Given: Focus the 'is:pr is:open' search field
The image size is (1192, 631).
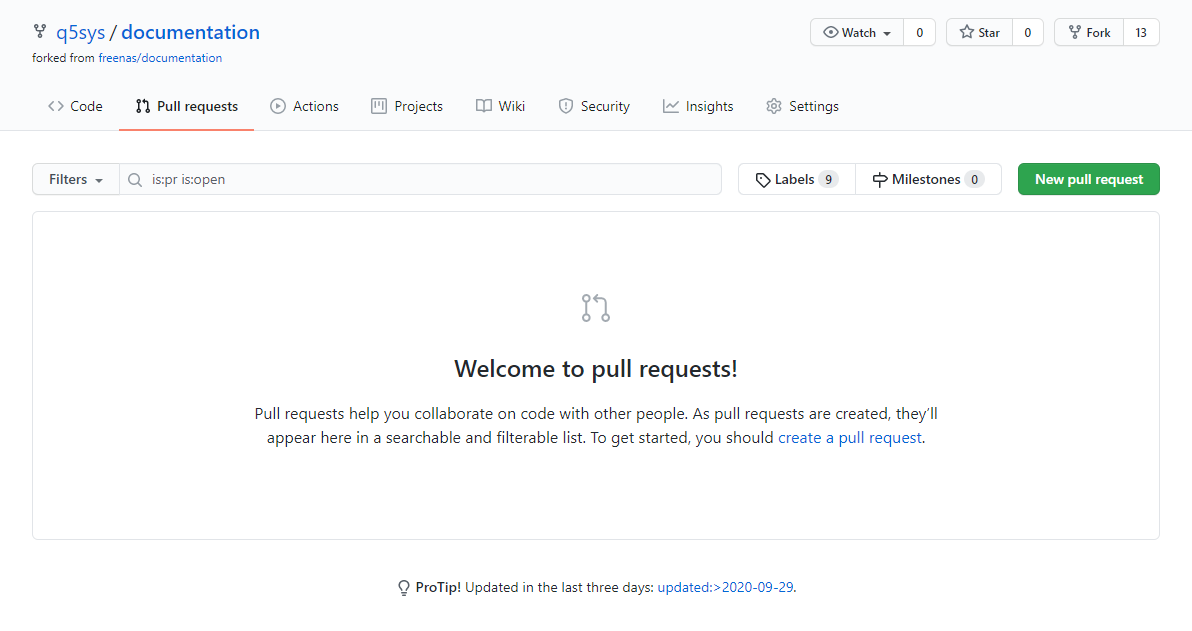Looking at the screenshot, I should (430, 180).
